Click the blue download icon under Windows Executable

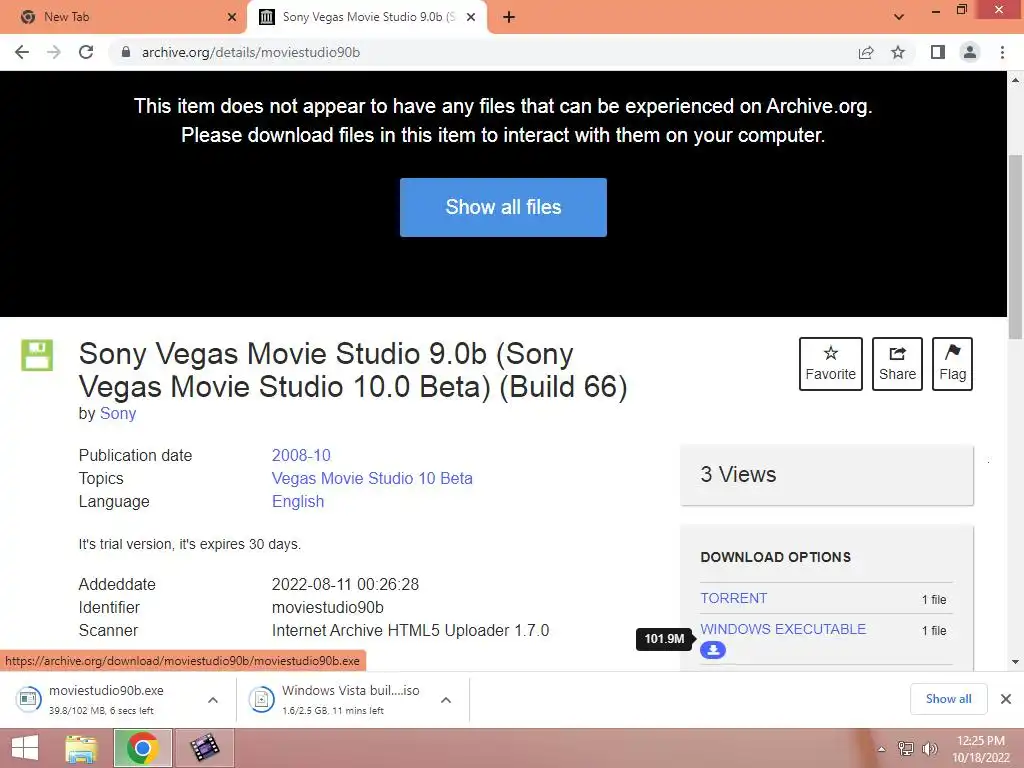point(712,650)
